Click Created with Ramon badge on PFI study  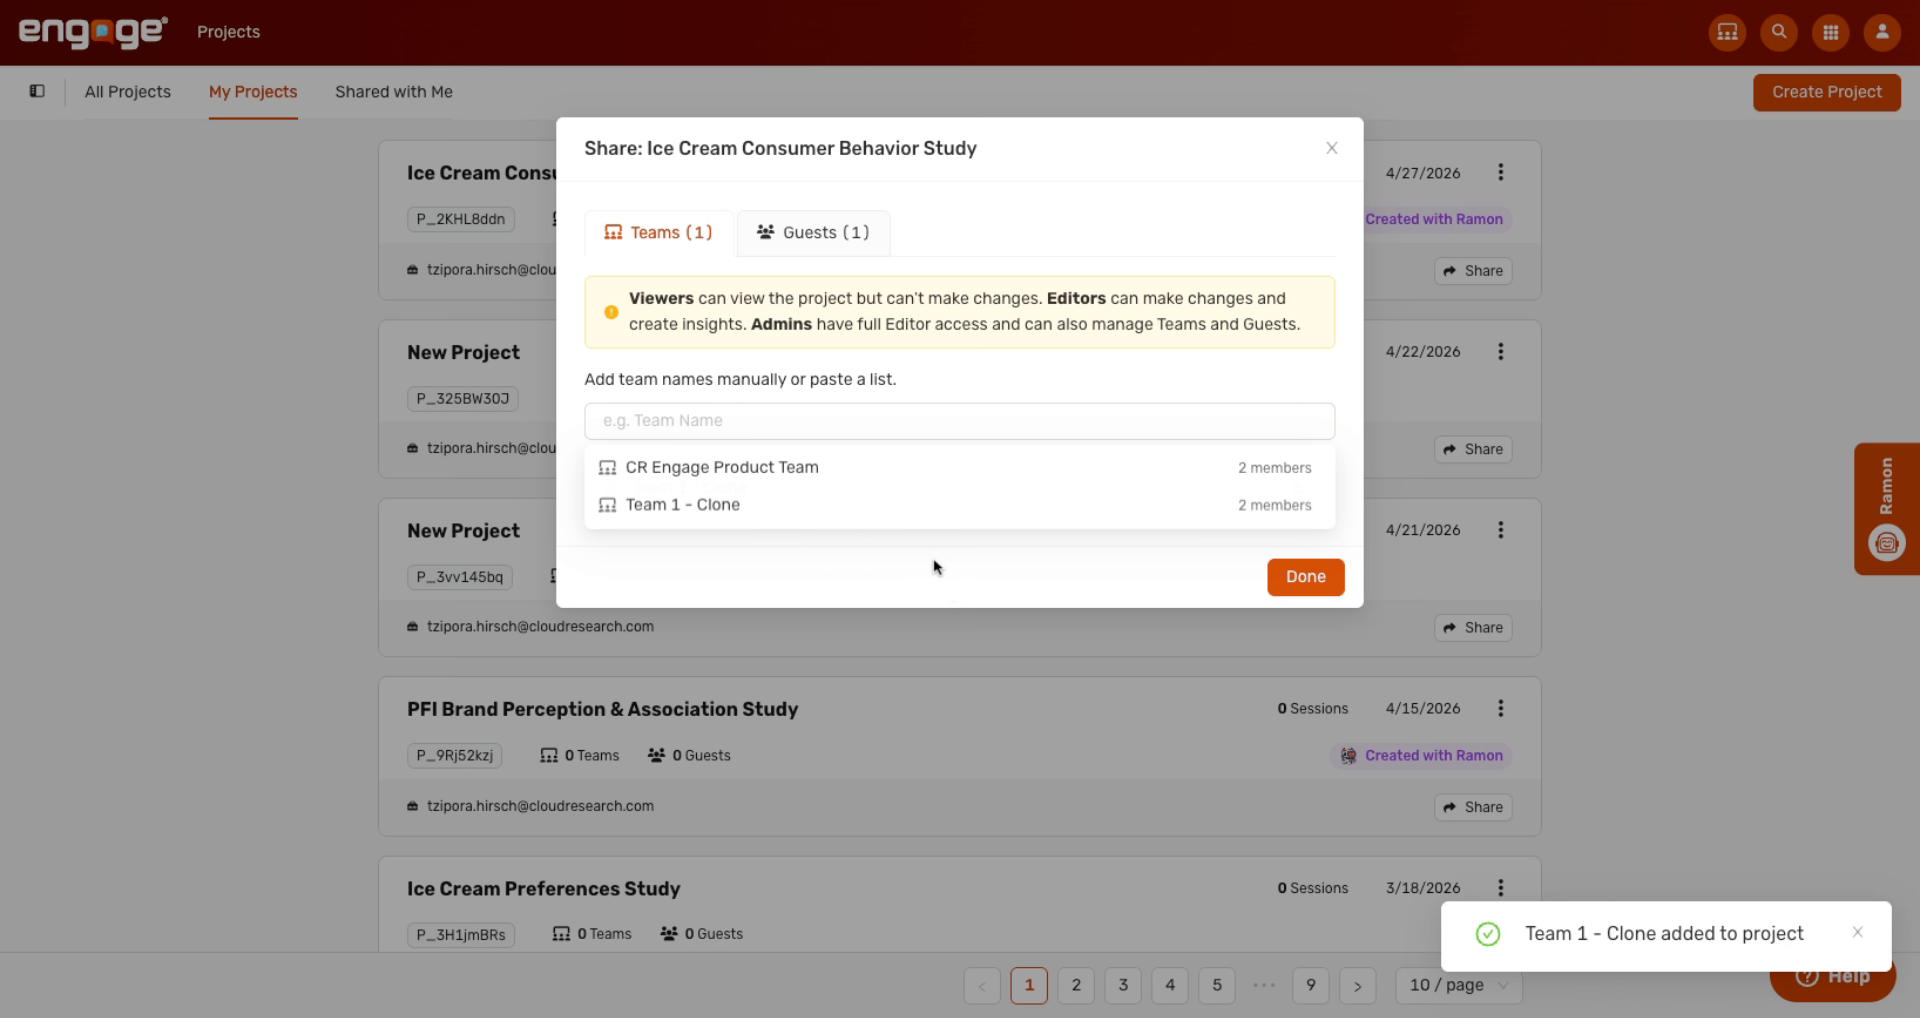[1421, 756]
